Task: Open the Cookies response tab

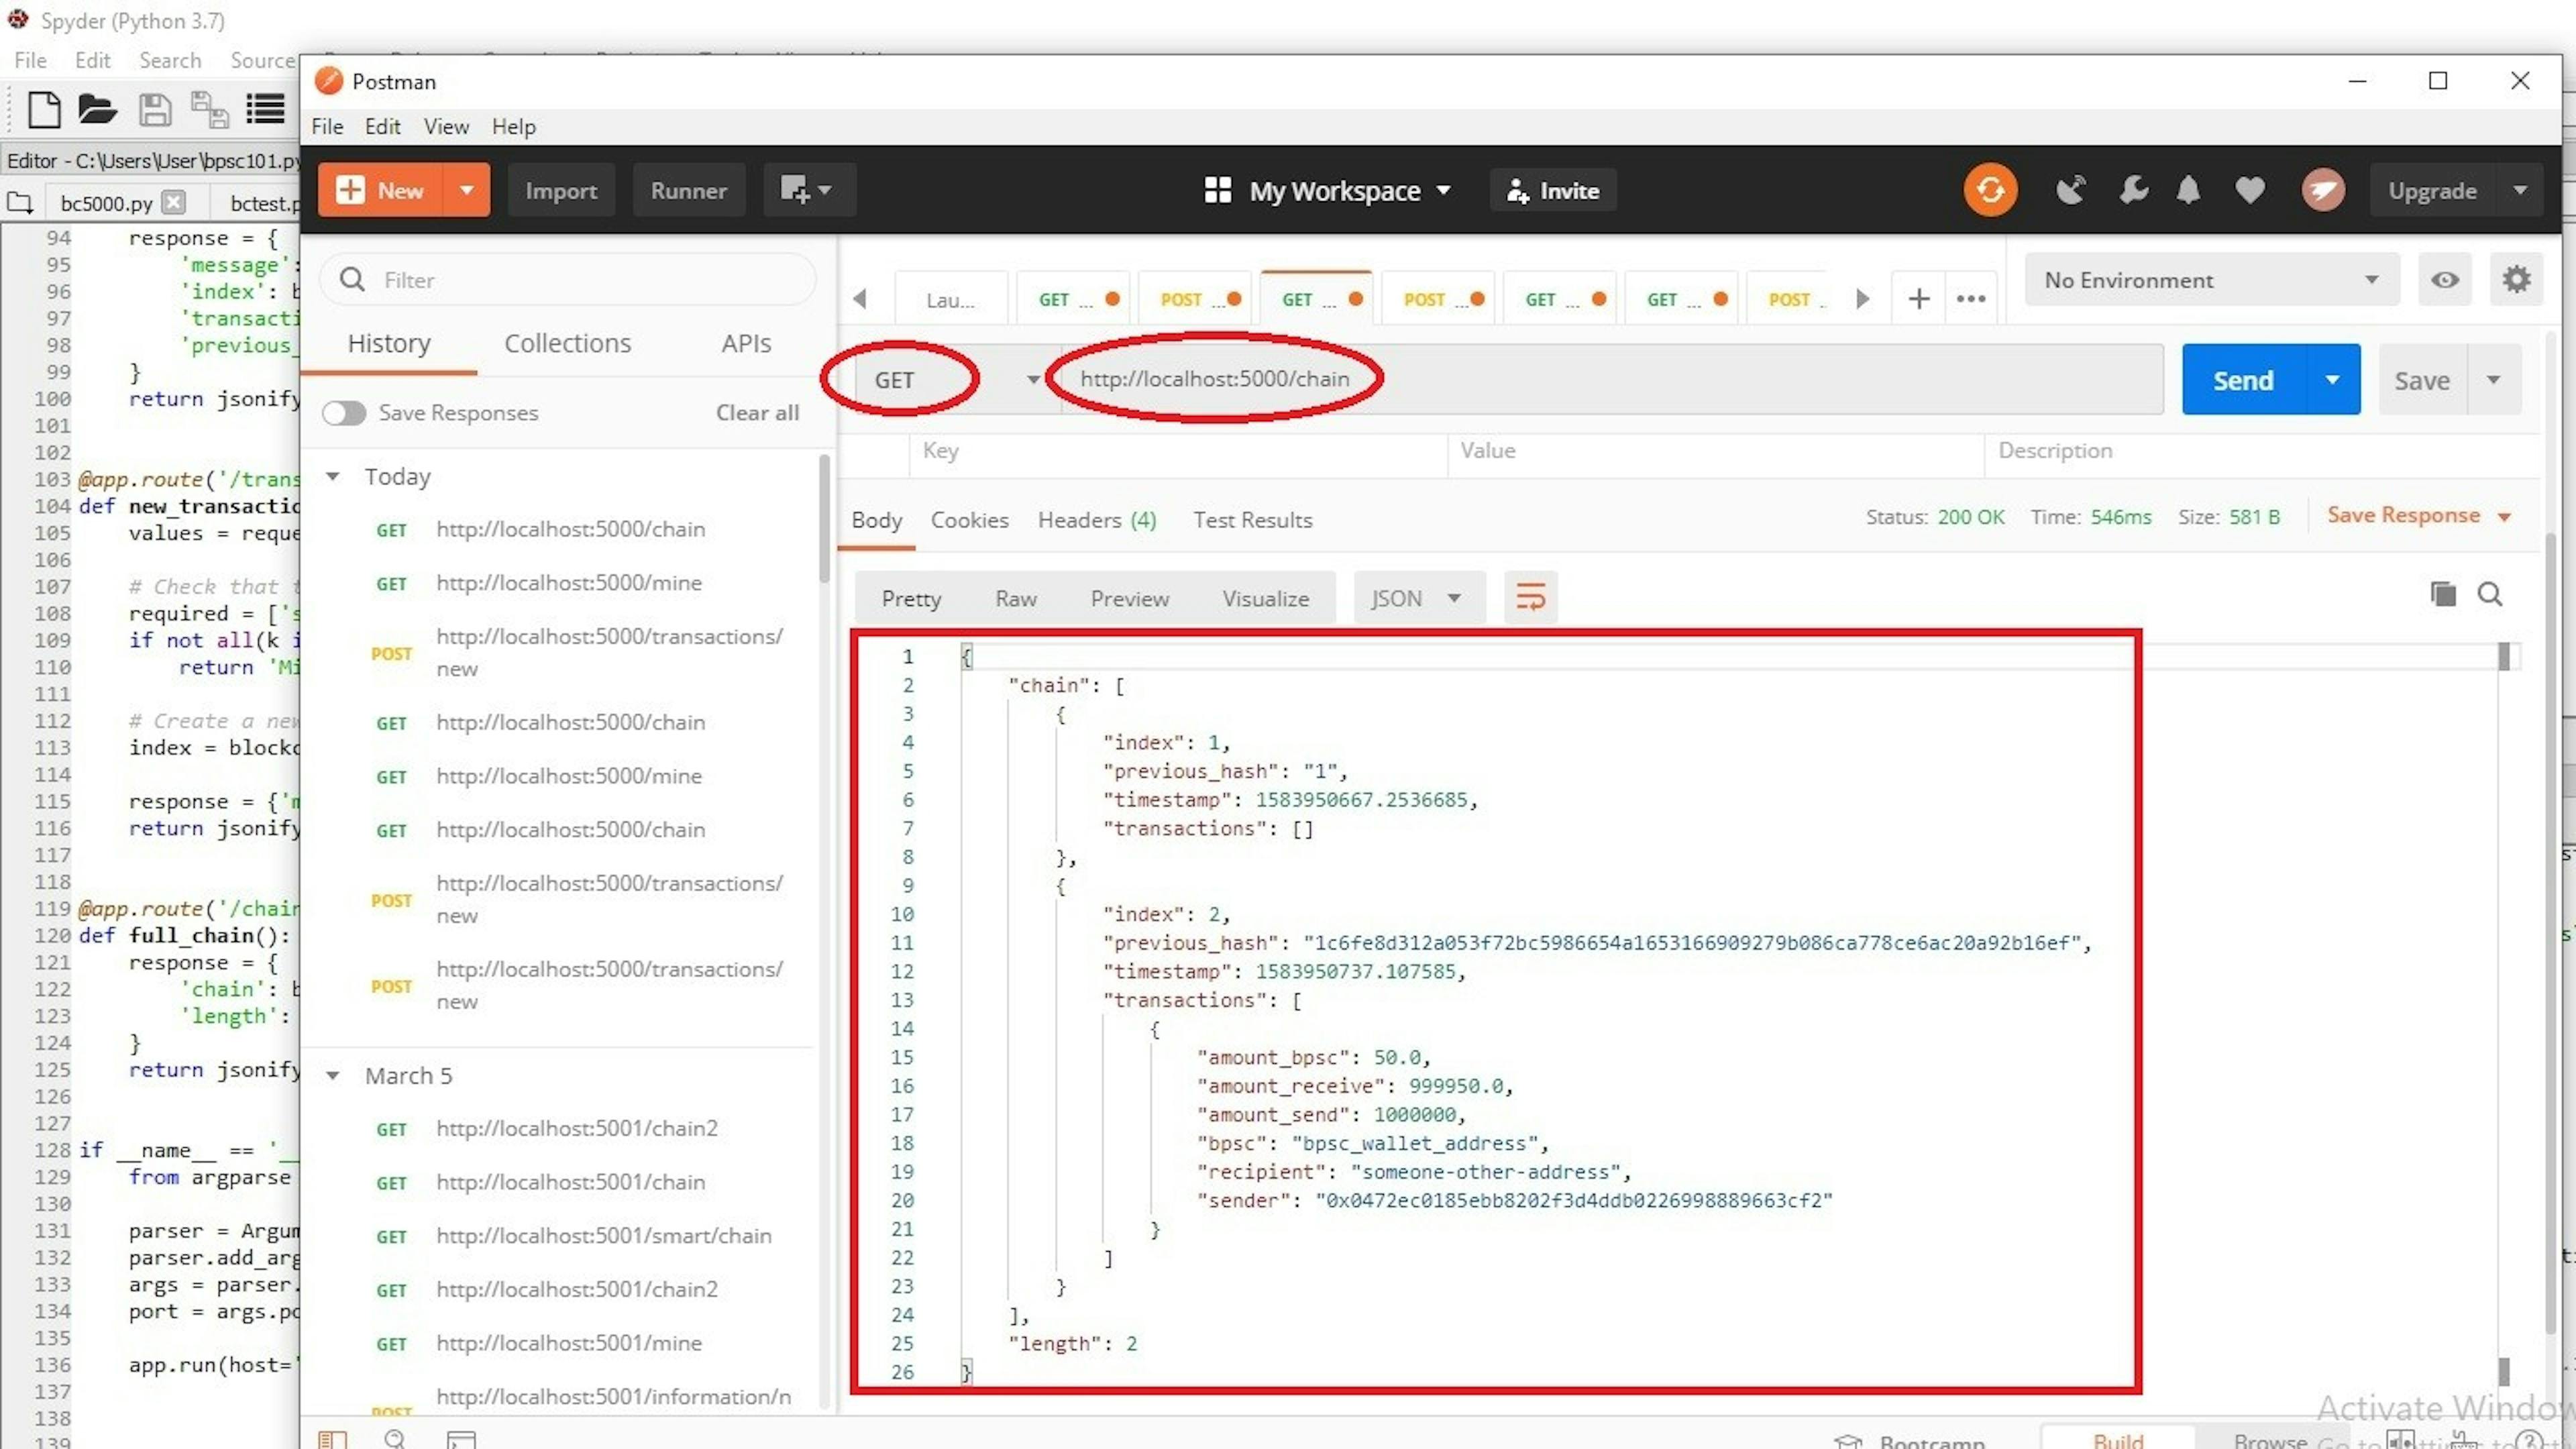Action: [x=969, y=520]
